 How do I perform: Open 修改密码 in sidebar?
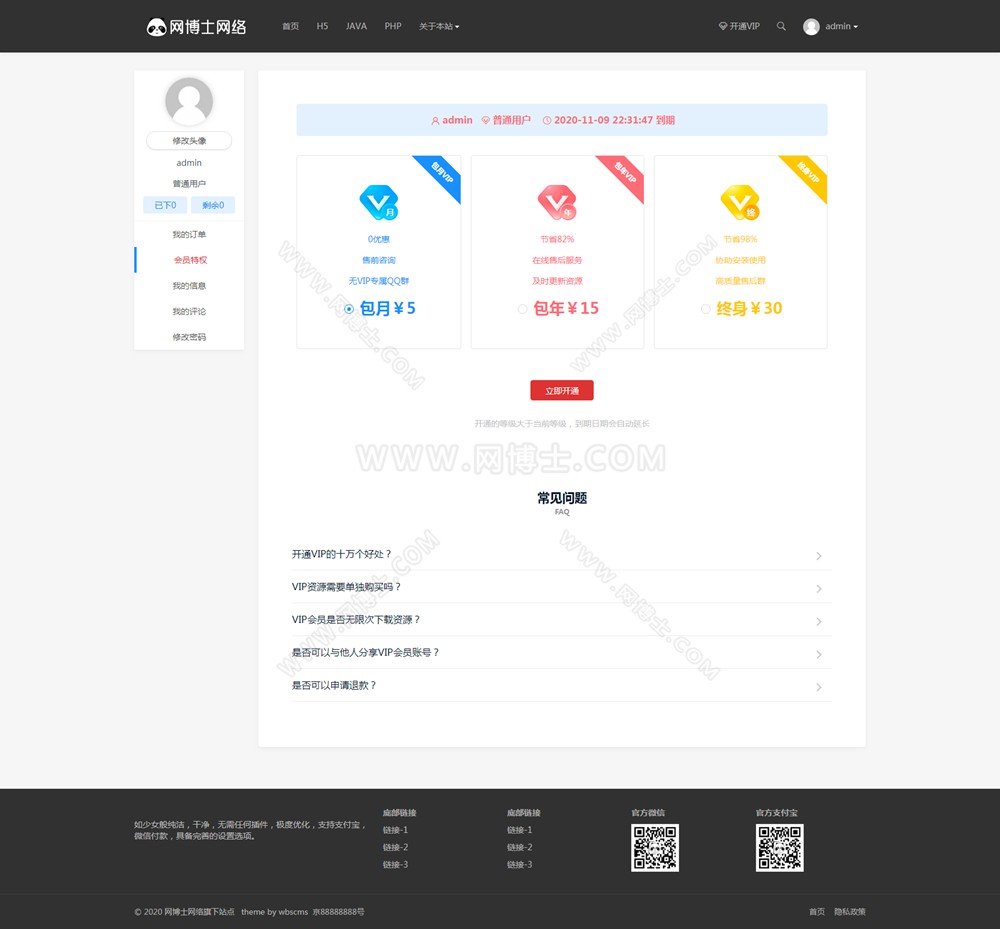point(189,337)
